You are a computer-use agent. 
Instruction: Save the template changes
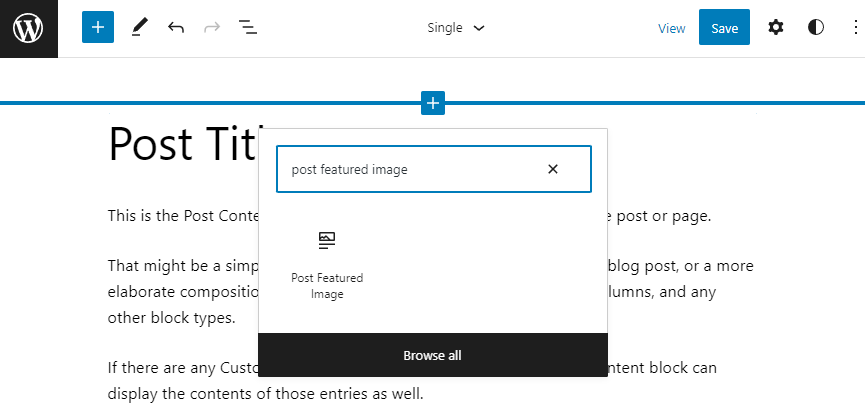pos(724,28)
